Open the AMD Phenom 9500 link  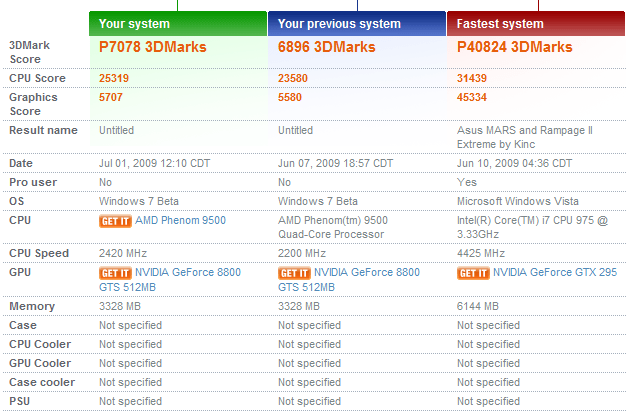click(x=180, y=220)
